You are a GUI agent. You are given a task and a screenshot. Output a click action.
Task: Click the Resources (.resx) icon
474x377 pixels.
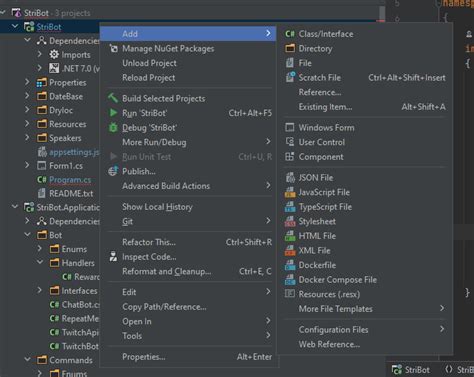(x=290, y=294)
